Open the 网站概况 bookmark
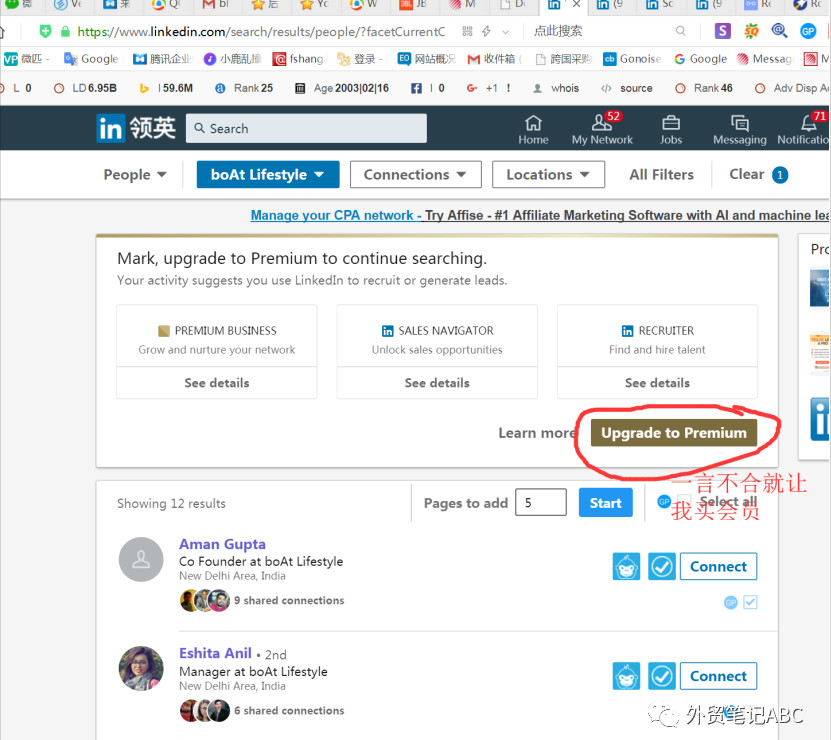 (x=427, y=59)
